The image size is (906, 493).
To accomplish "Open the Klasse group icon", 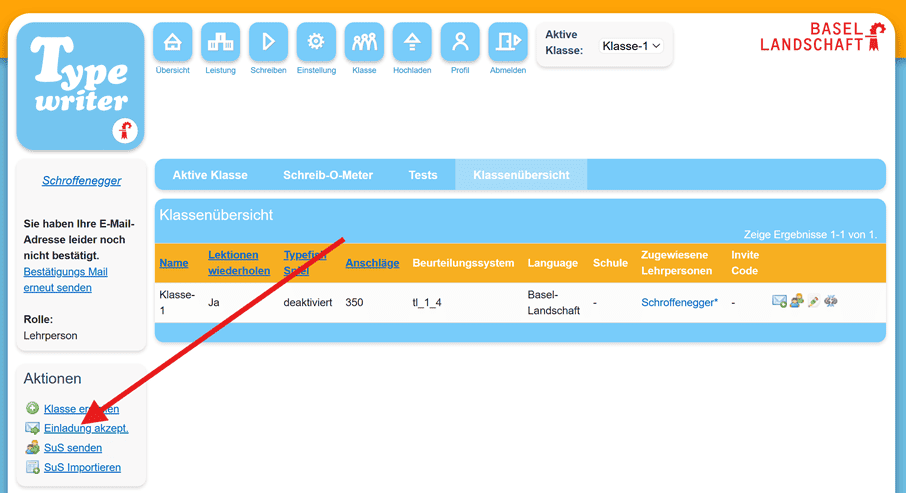I will 364,42.
